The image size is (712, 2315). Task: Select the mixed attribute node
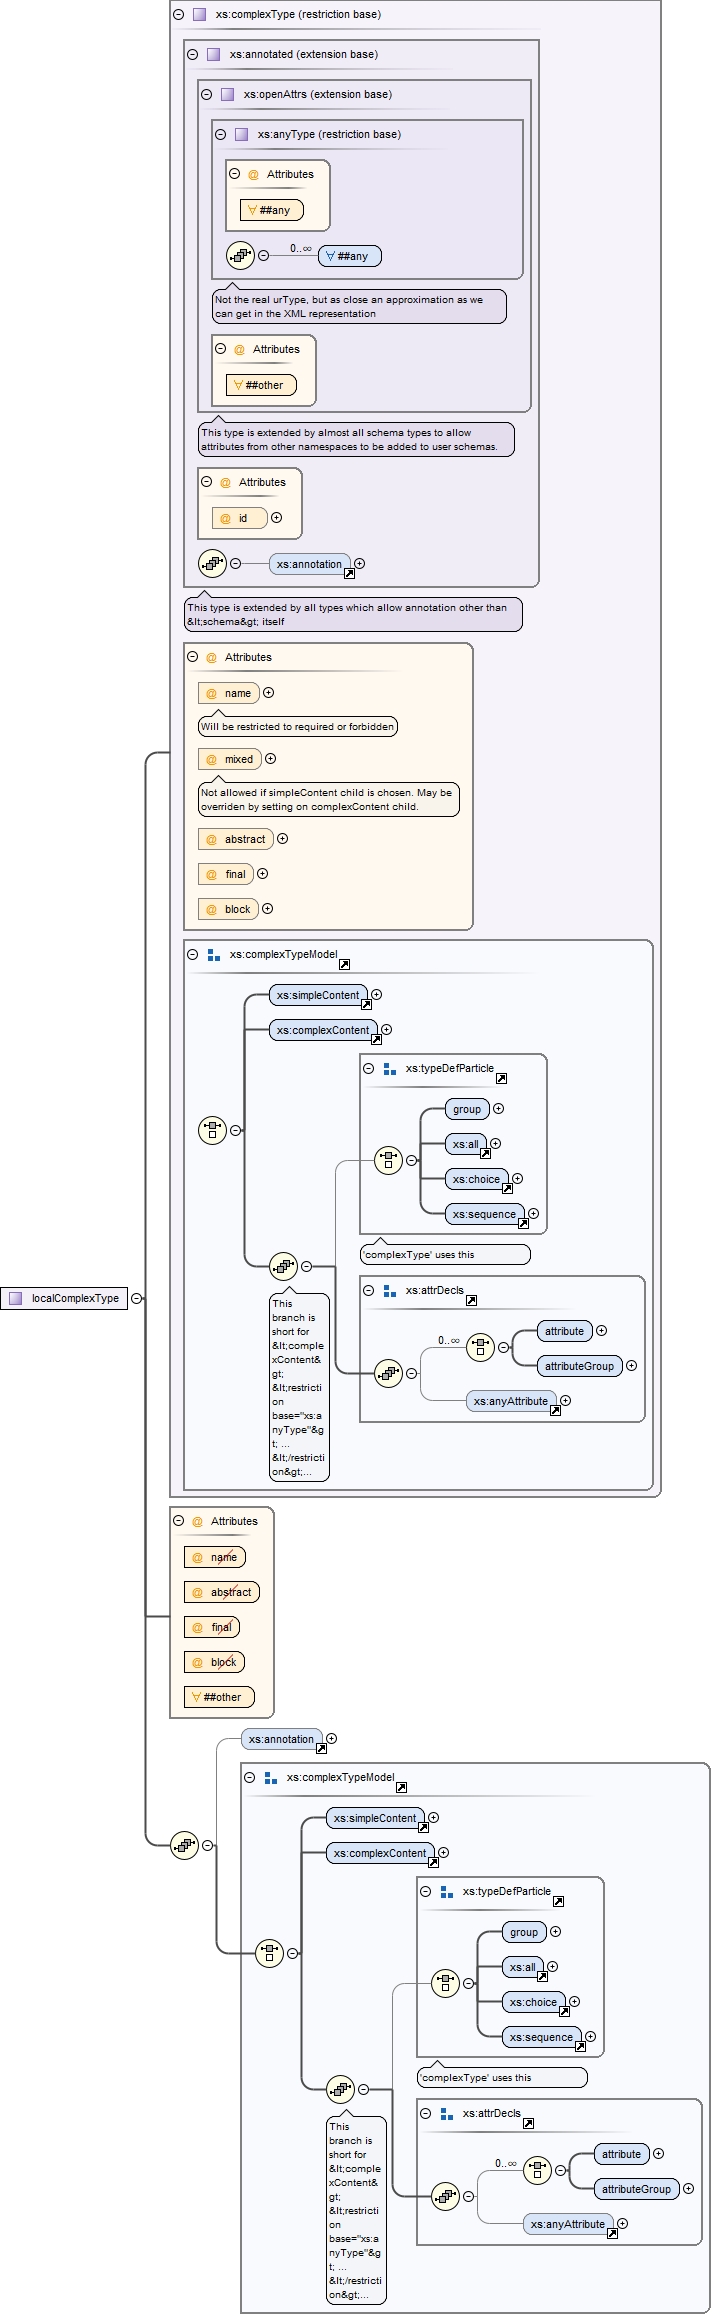tap(230, 759)
